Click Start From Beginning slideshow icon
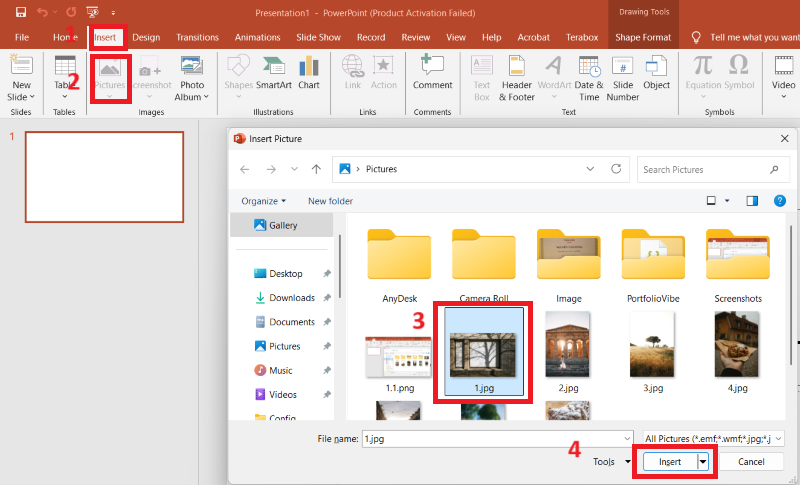This screenshot has width=800, height=485. (x=92, y=12)
